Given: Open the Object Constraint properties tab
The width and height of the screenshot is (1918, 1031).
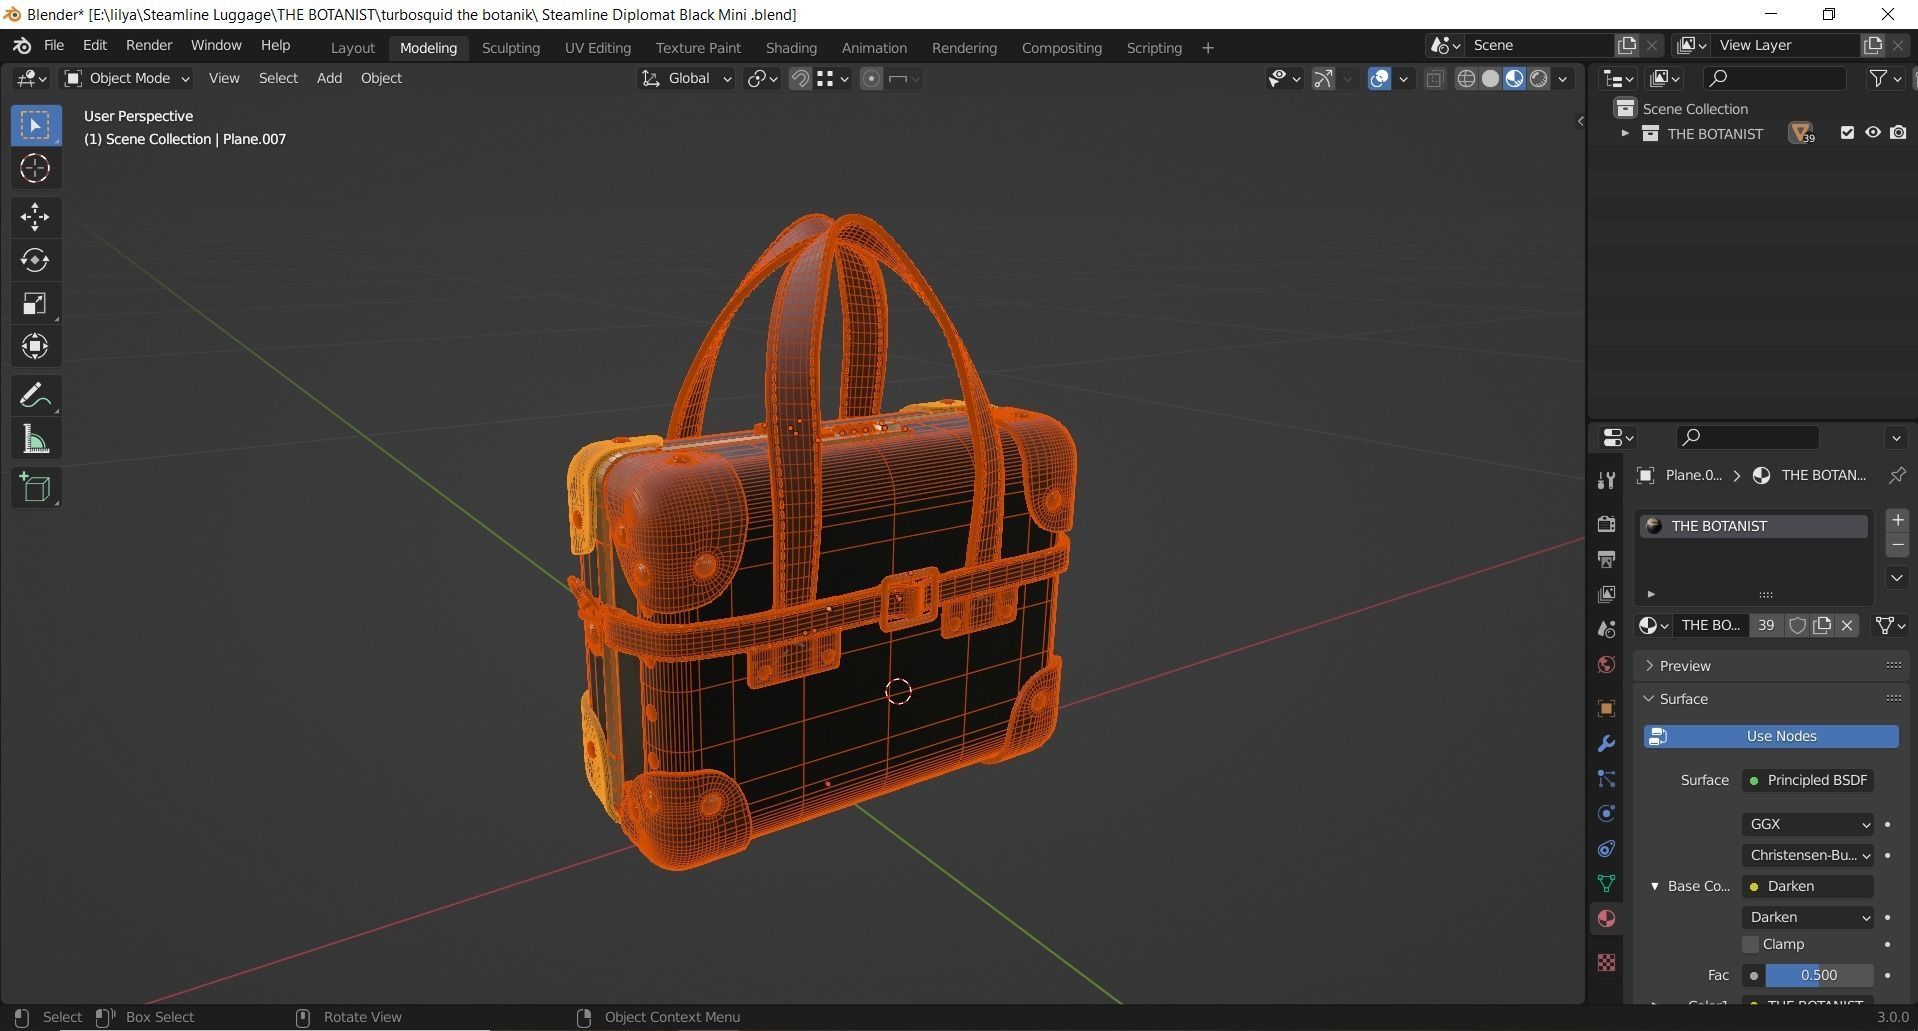Looking at the screenshot, I should [x=1606, y=849].
